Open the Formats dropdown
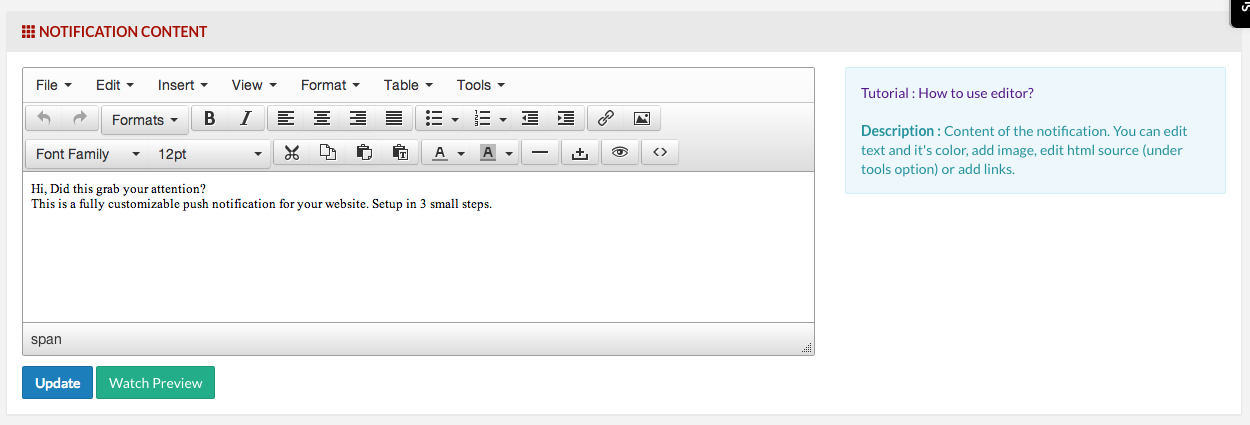Viewport: 1250px width, 425px height. pyautogui.click(x=145, y=120)
